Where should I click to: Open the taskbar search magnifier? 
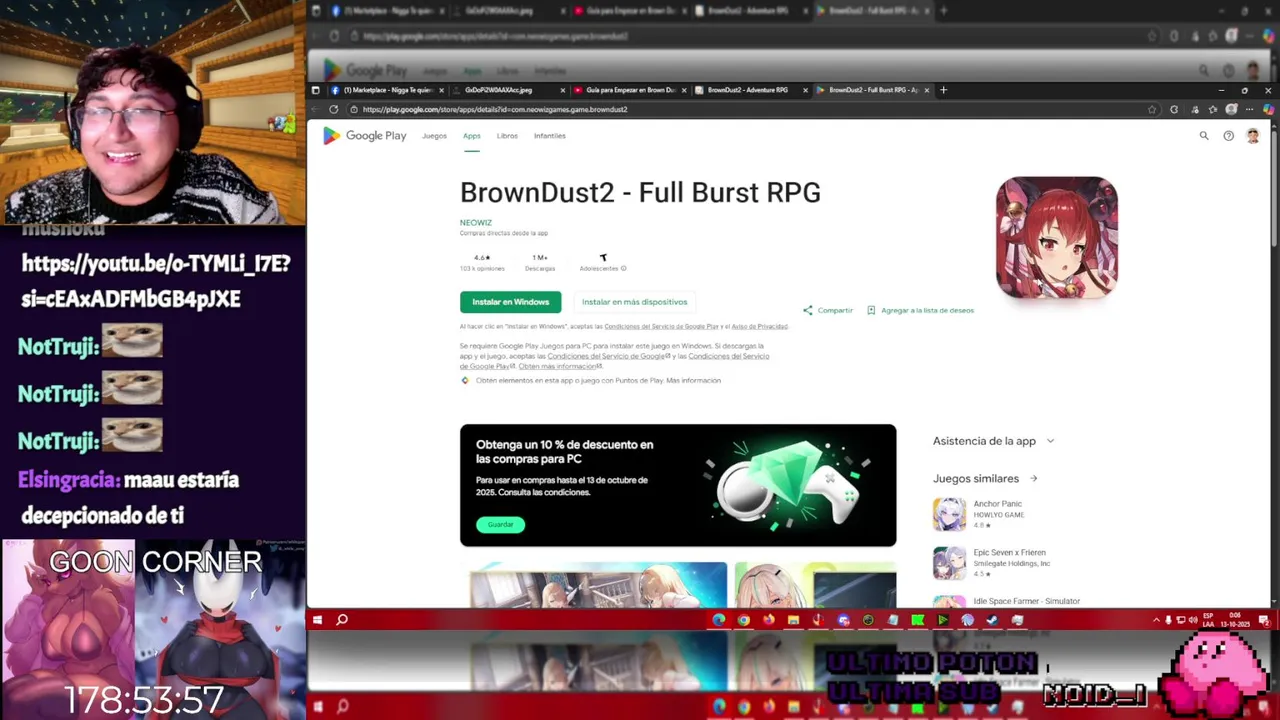coord(342,620)
